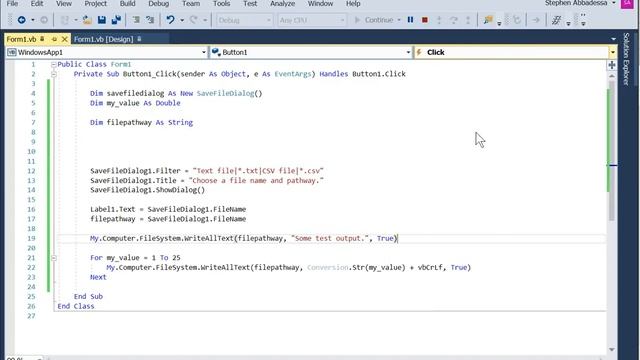Open the document tabs overflow dropdown
The height and width of the screenshot is (360, 640).
tap(613, 39)
